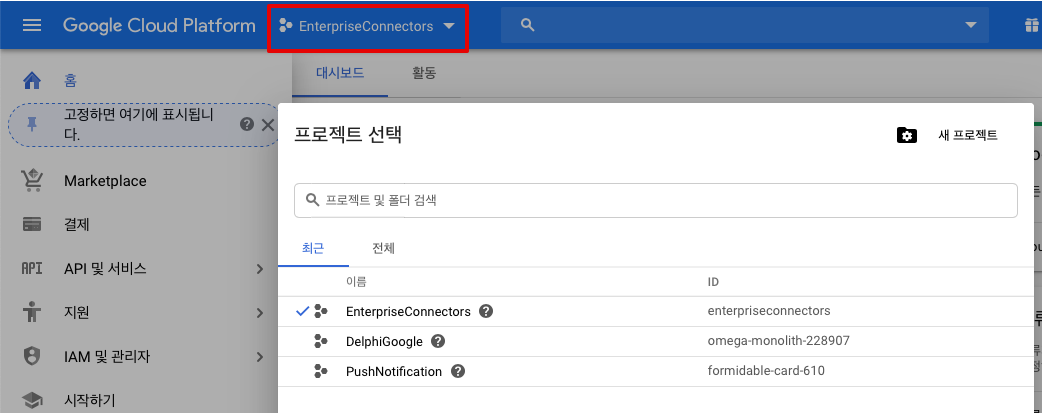
Task: Click the home icon in the sidebar
Action: coord(32,80)
